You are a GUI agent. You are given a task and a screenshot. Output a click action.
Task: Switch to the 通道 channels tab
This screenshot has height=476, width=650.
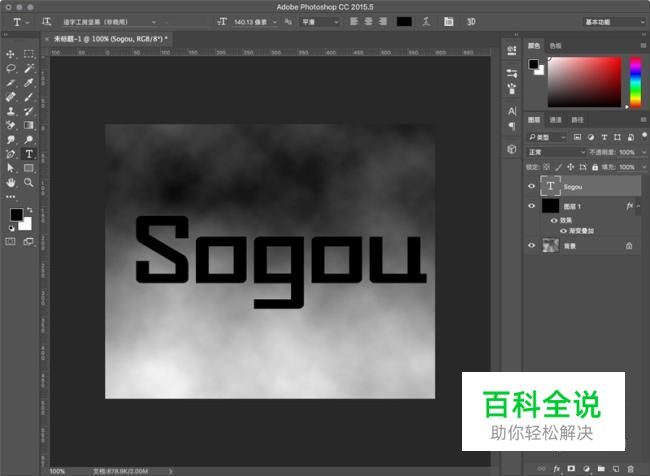(555, 120)
